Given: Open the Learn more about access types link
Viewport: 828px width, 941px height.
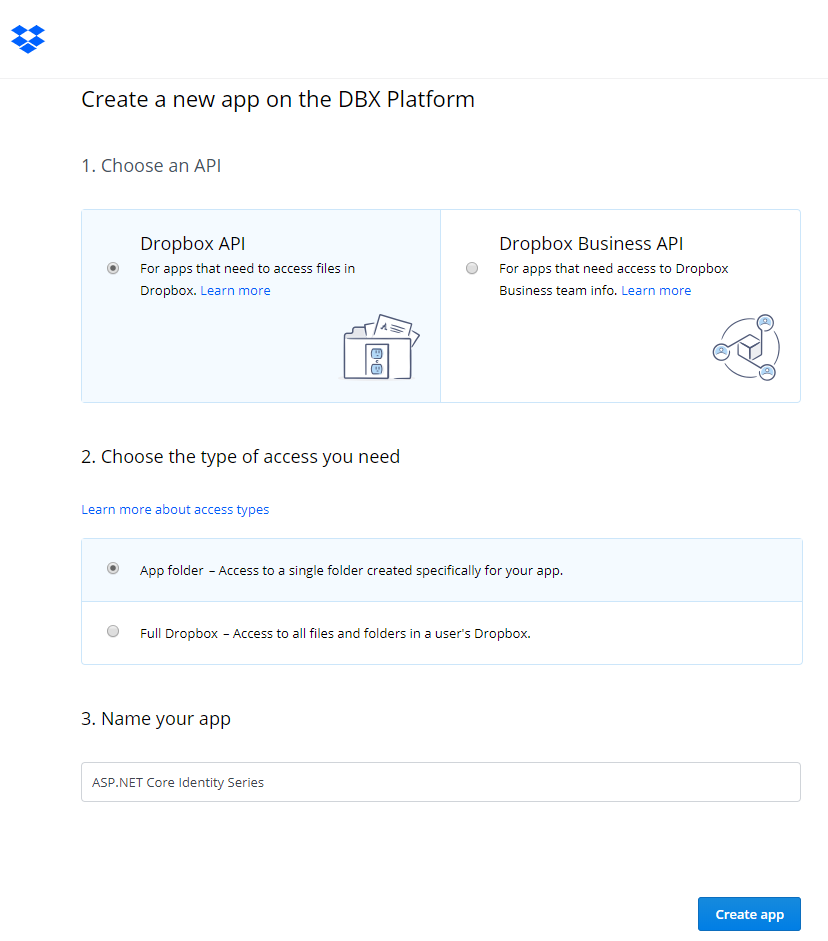Looking at the screenshot, I should (175, 510).
